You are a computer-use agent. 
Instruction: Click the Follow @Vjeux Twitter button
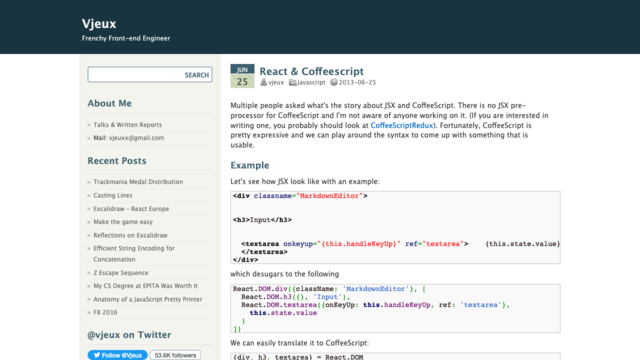pyautogui.click(x=117, y=355)
